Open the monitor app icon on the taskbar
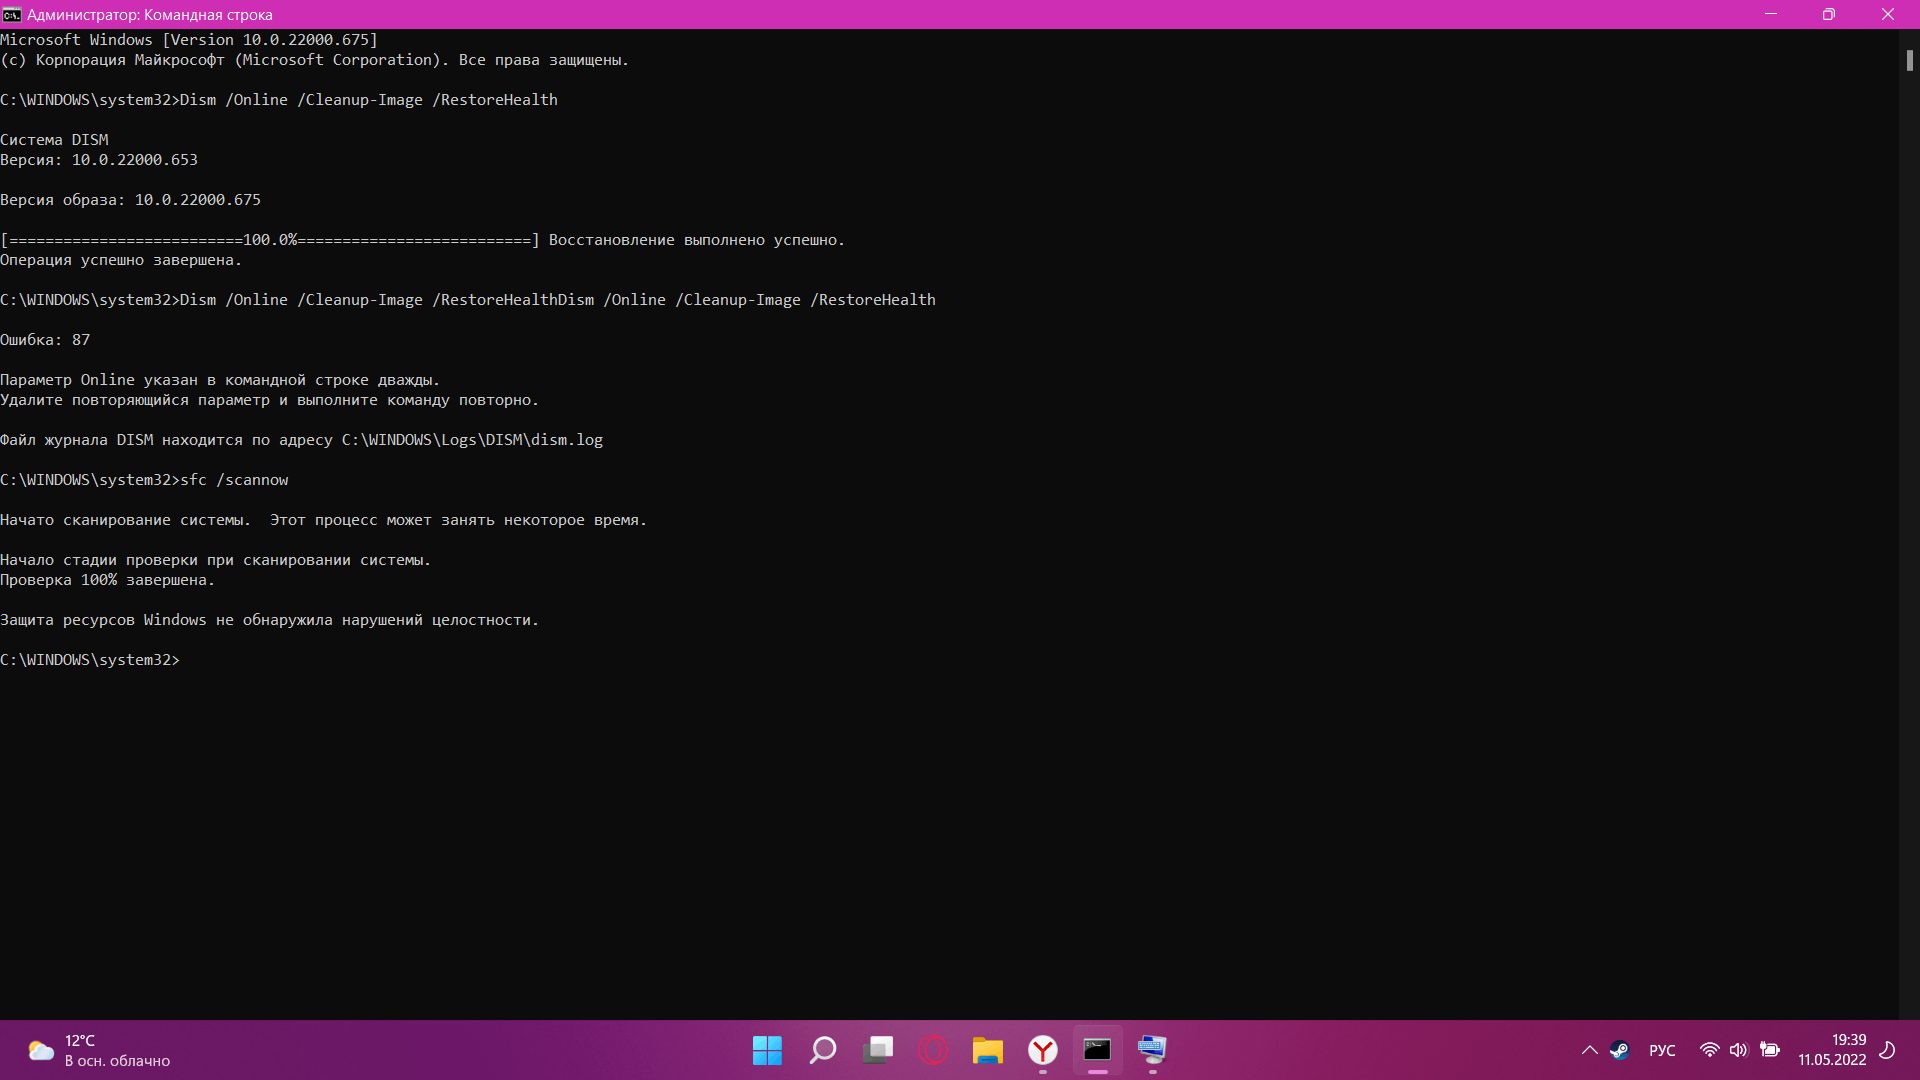Screen dimensions: 1920x1080 click(1152, 1050)
